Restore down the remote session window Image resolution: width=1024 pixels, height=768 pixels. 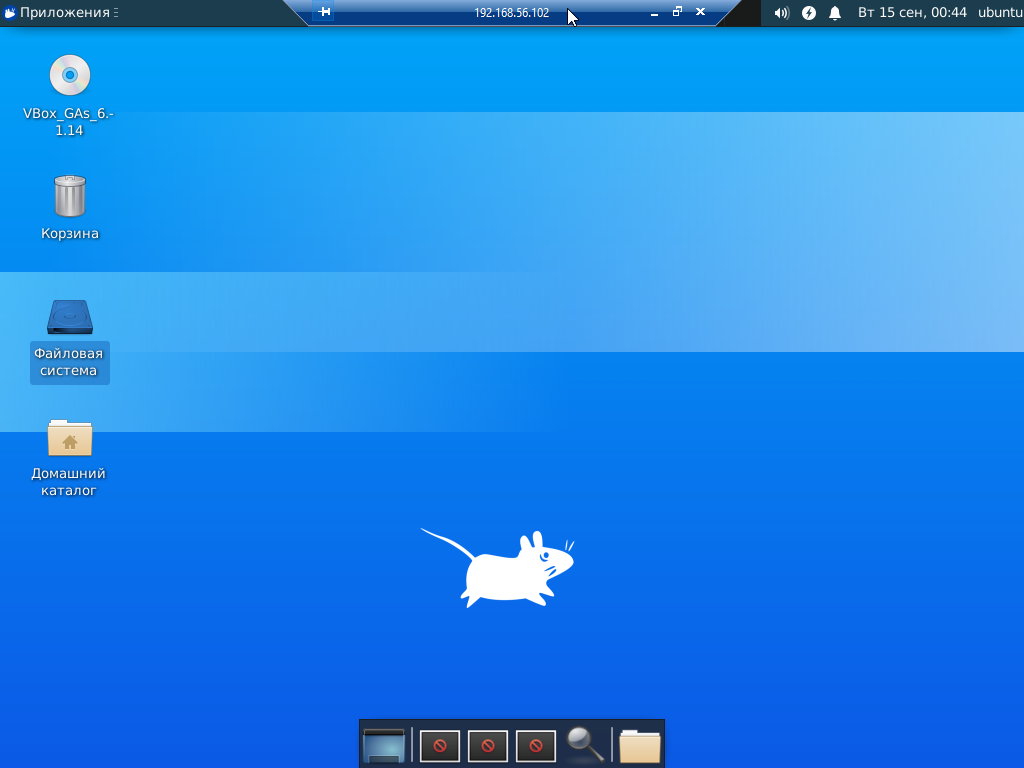(677, 12)
